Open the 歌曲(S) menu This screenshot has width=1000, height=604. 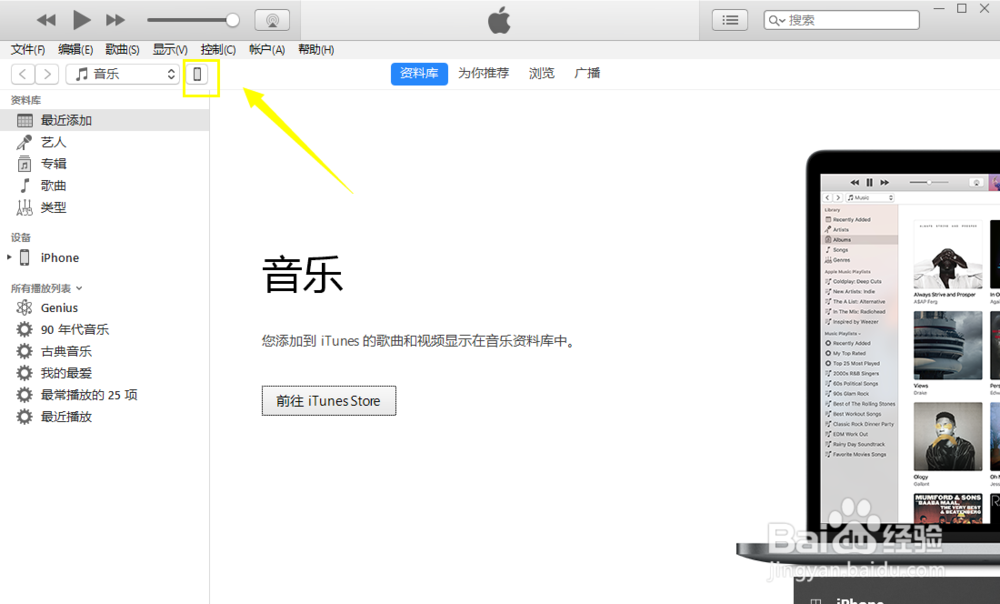point(122,50)
